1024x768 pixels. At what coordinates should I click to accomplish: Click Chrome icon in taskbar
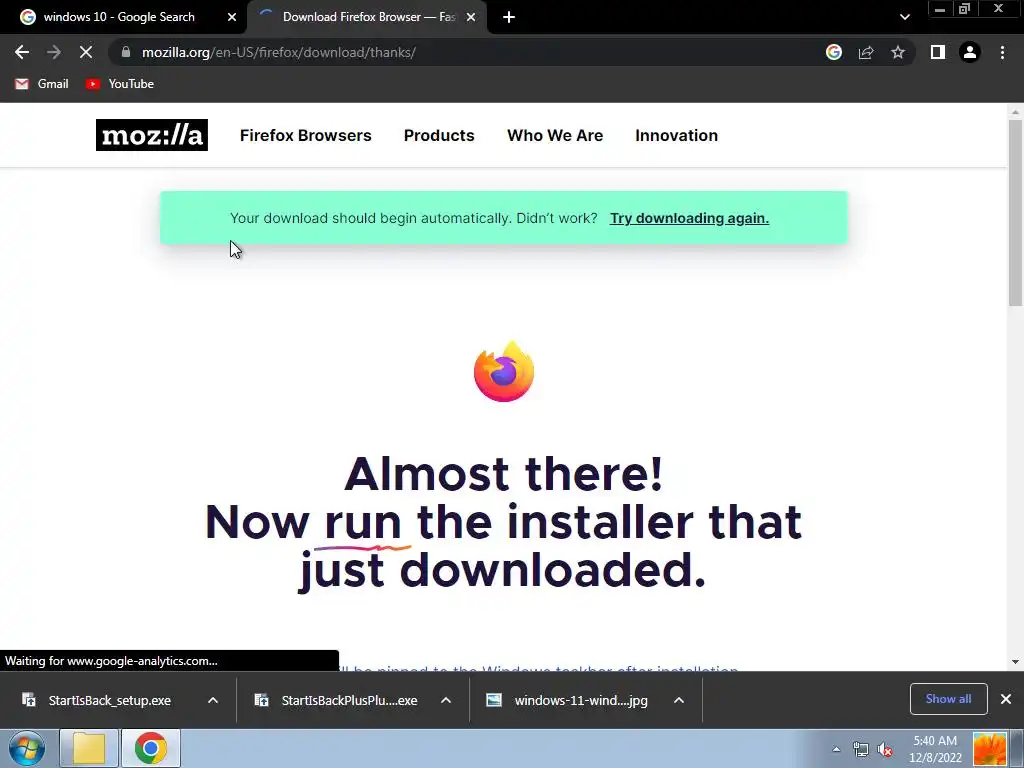(x=151, y=748)
